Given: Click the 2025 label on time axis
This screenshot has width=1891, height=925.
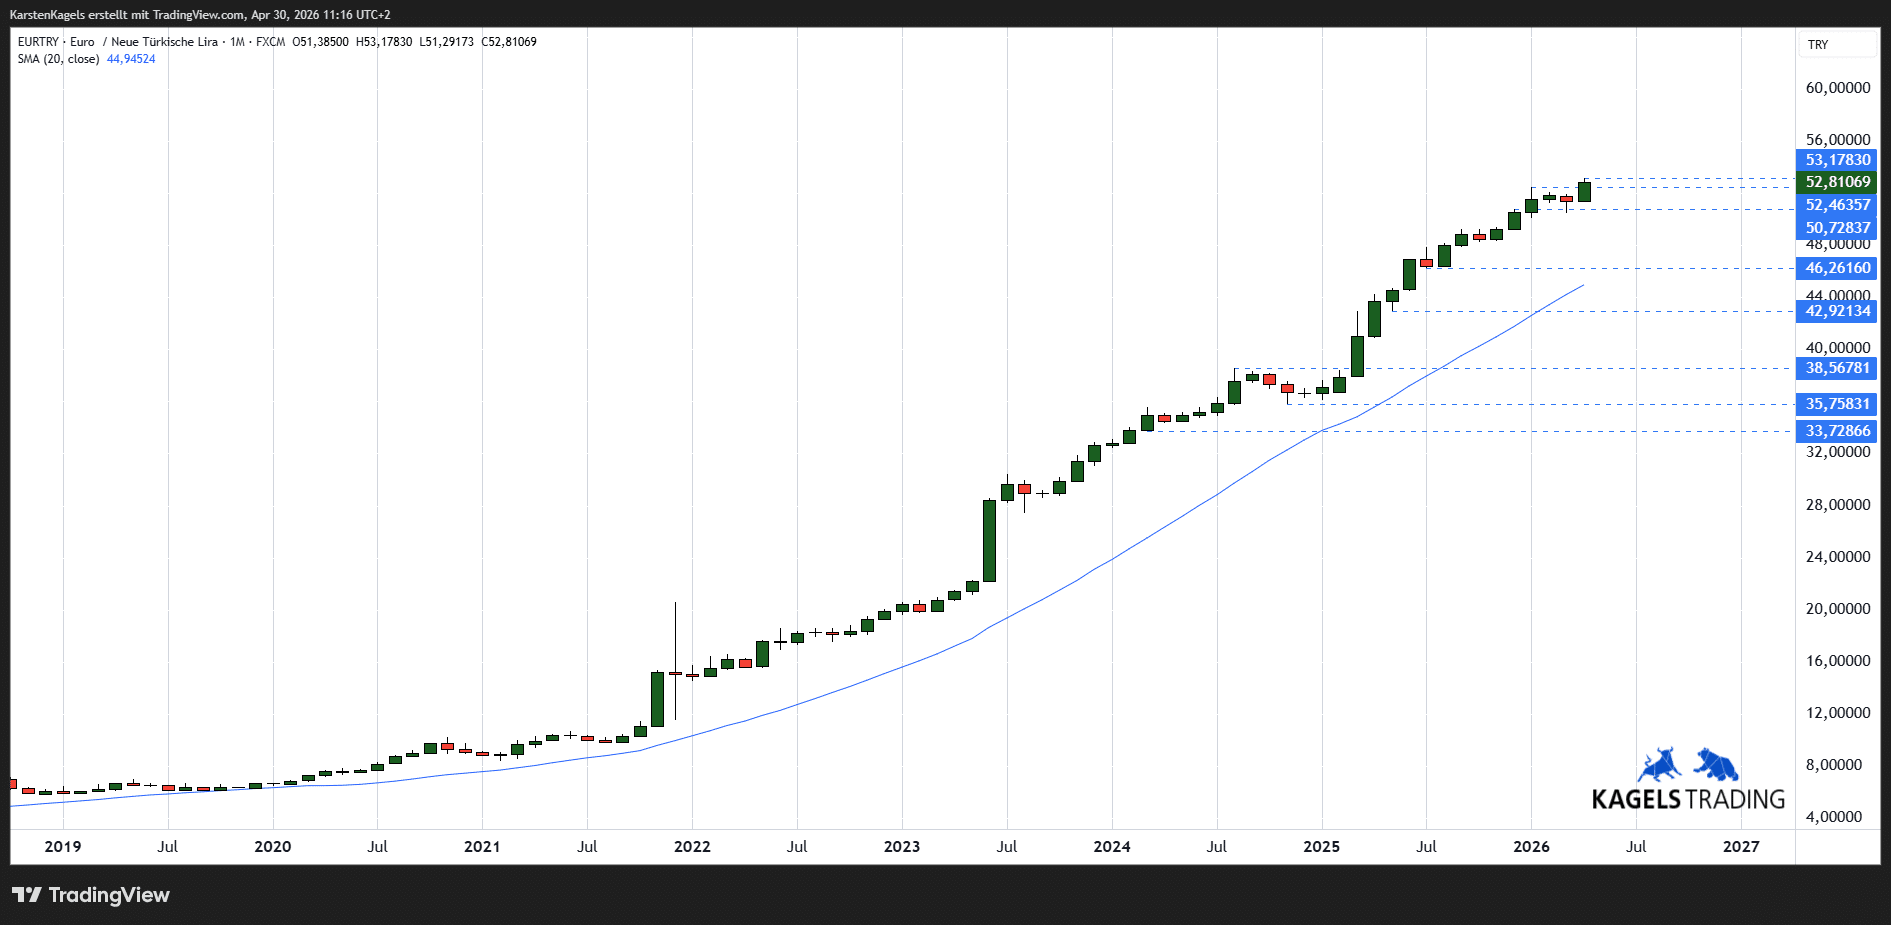Looking at the screenshot, I should (x=1321, y=847).
